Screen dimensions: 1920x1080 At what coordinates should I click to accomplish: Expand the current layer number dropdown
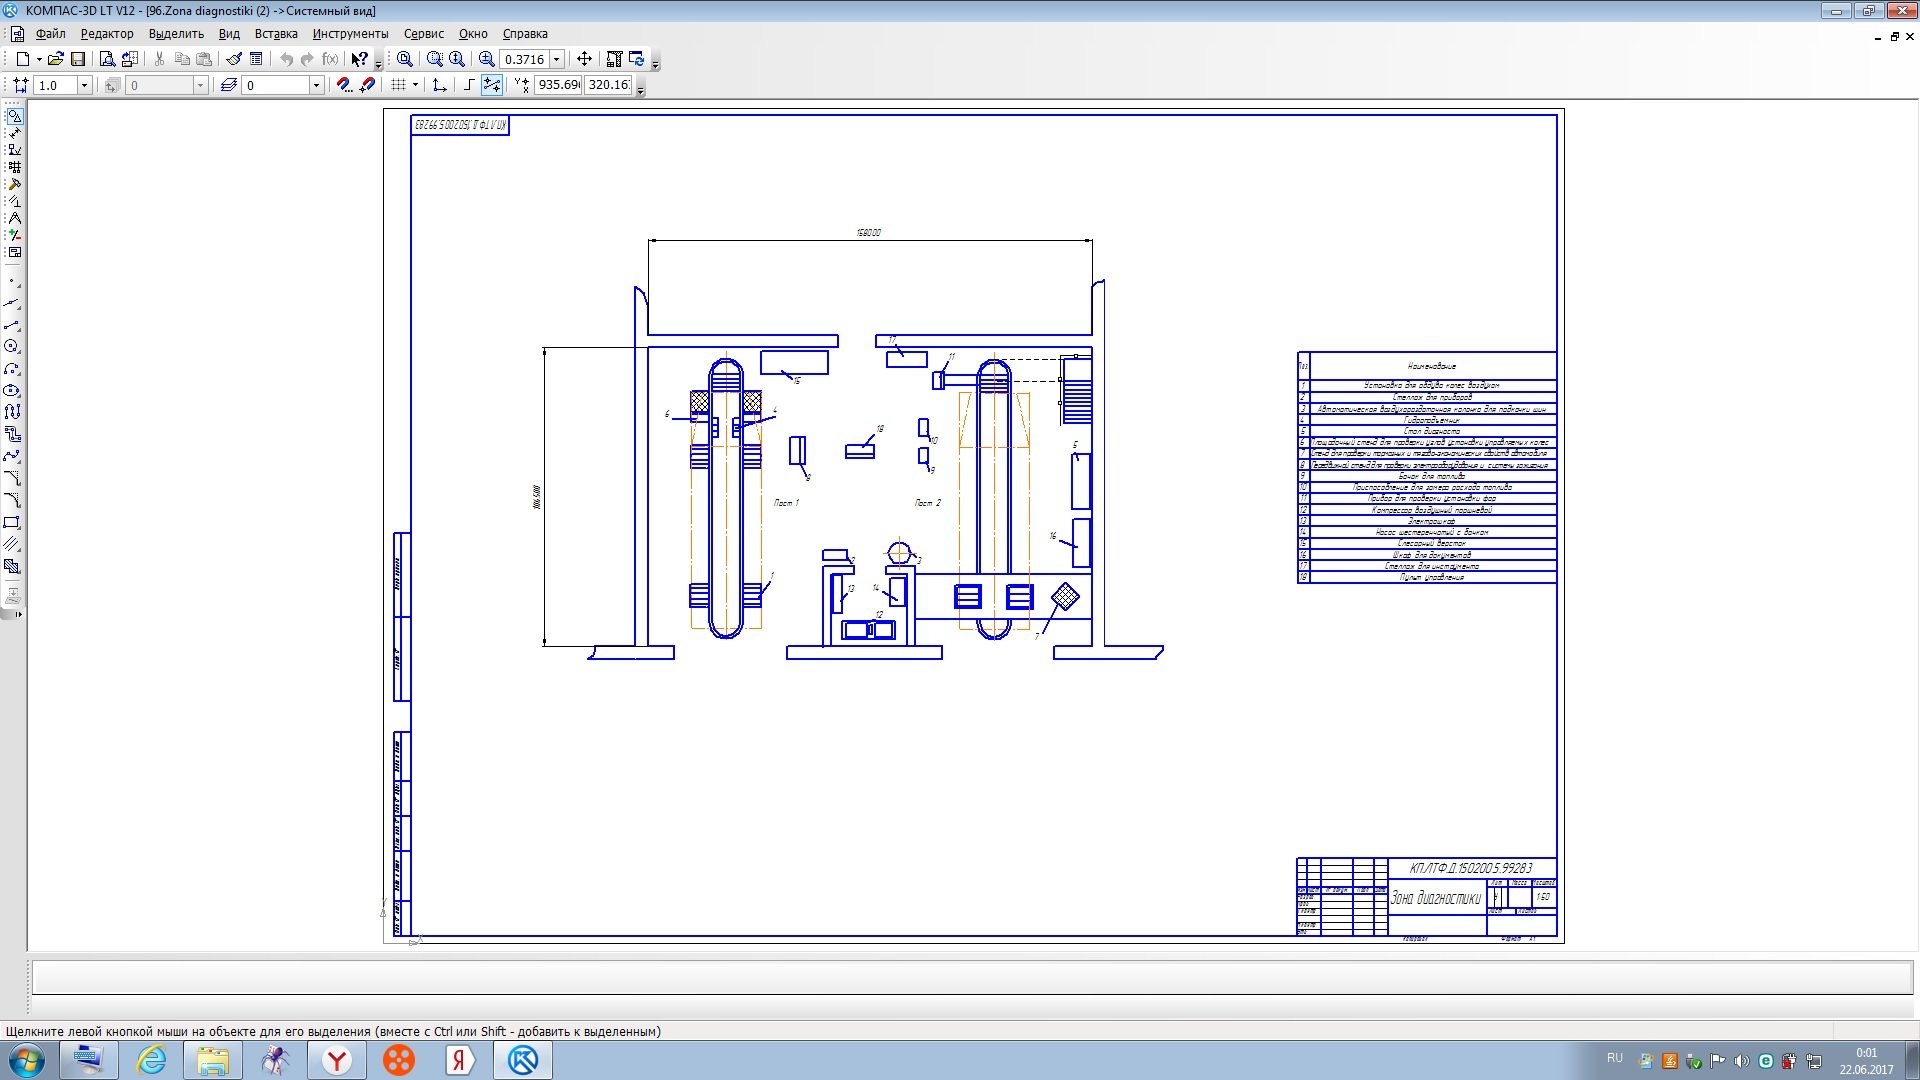tap(316, 85)
